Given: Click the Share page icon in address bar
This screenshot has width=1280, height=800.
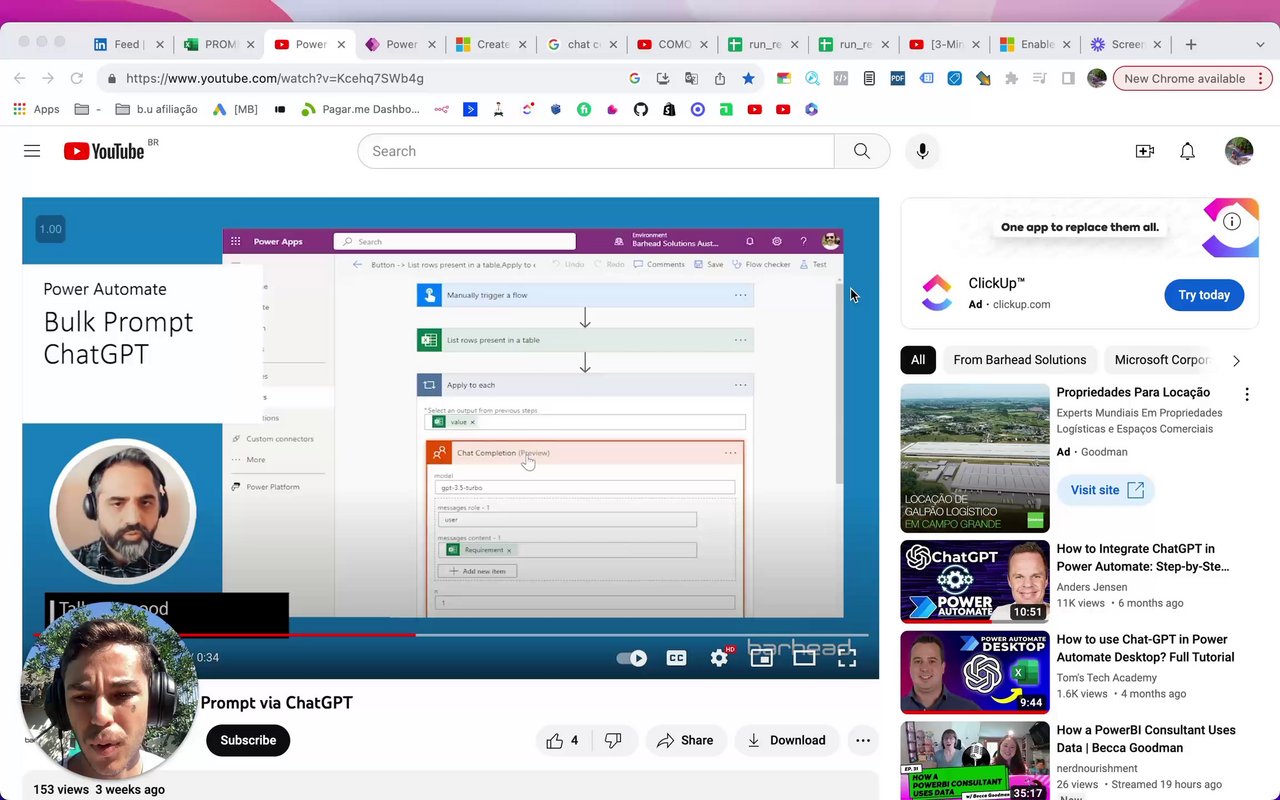Looking at the screenshot, I should 720,78.
